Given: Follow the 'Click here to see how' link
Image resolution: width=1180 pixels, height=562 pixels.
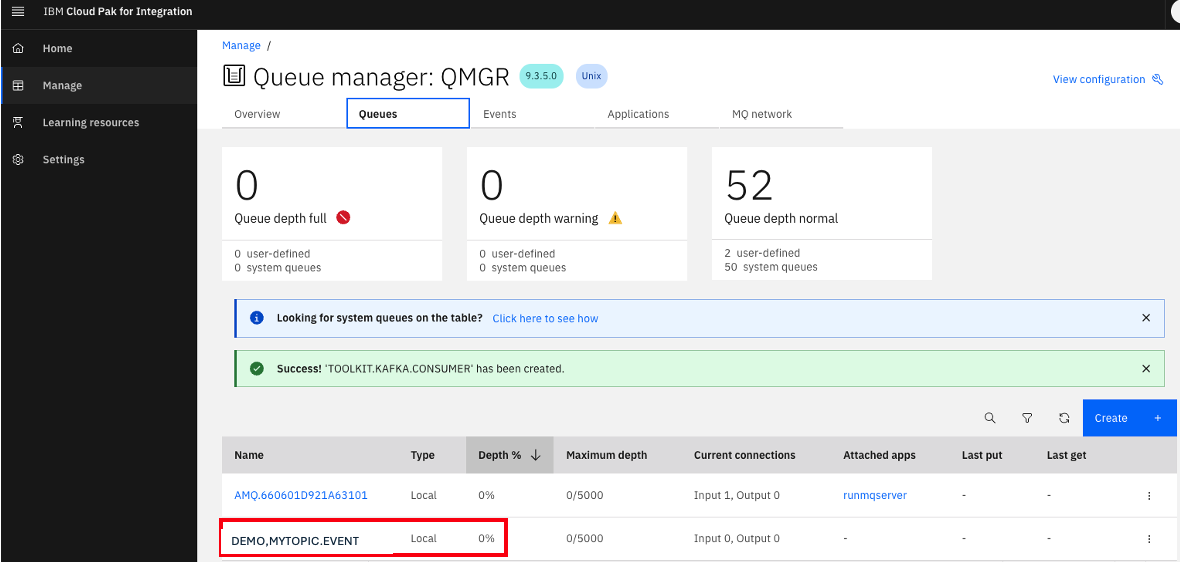Looking at the screenshot, I should pos(545,318).
